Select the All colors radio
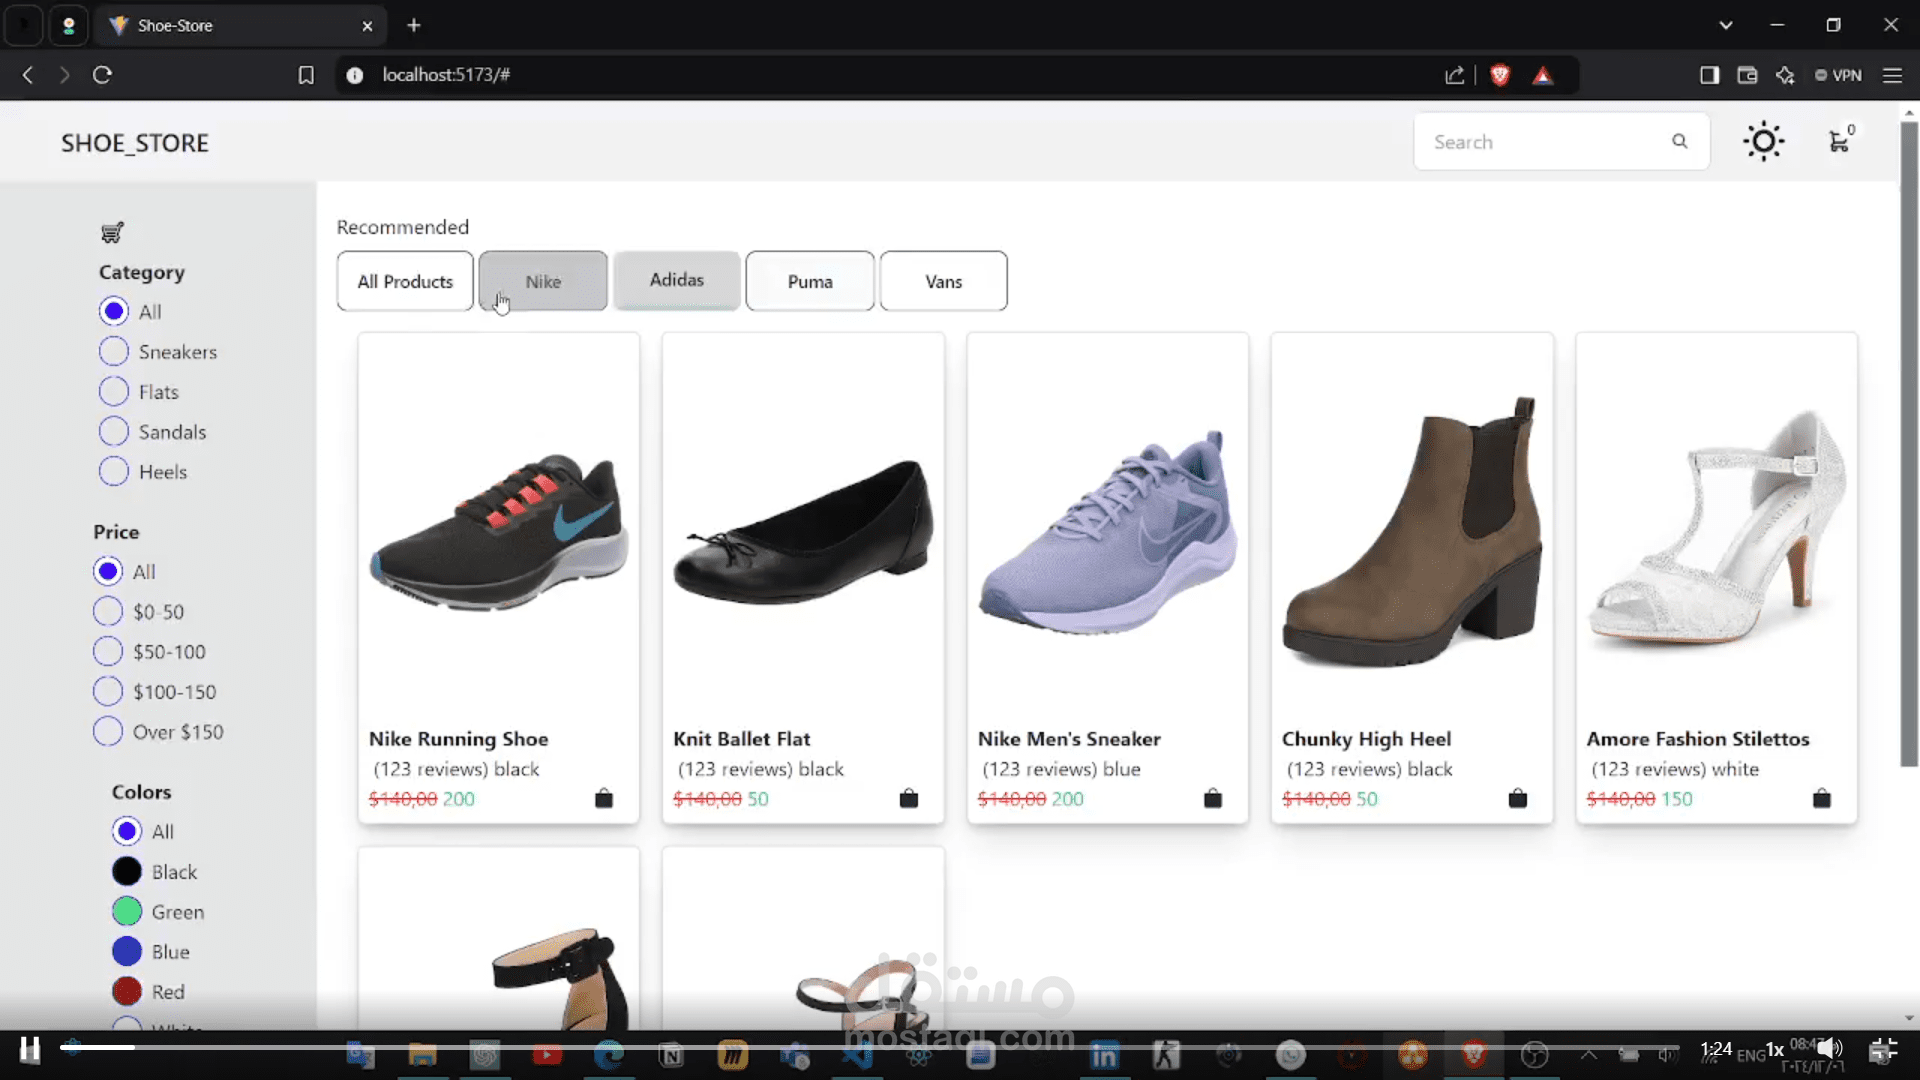 click(127, 831)
